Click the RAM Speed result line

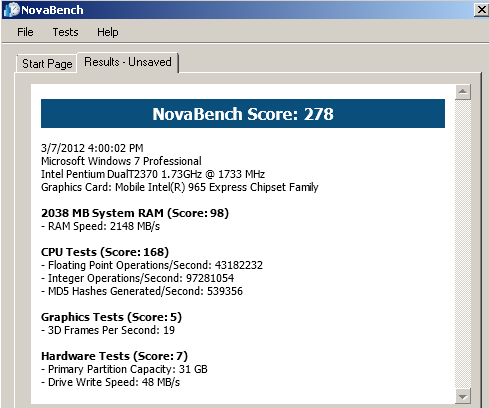101,226
